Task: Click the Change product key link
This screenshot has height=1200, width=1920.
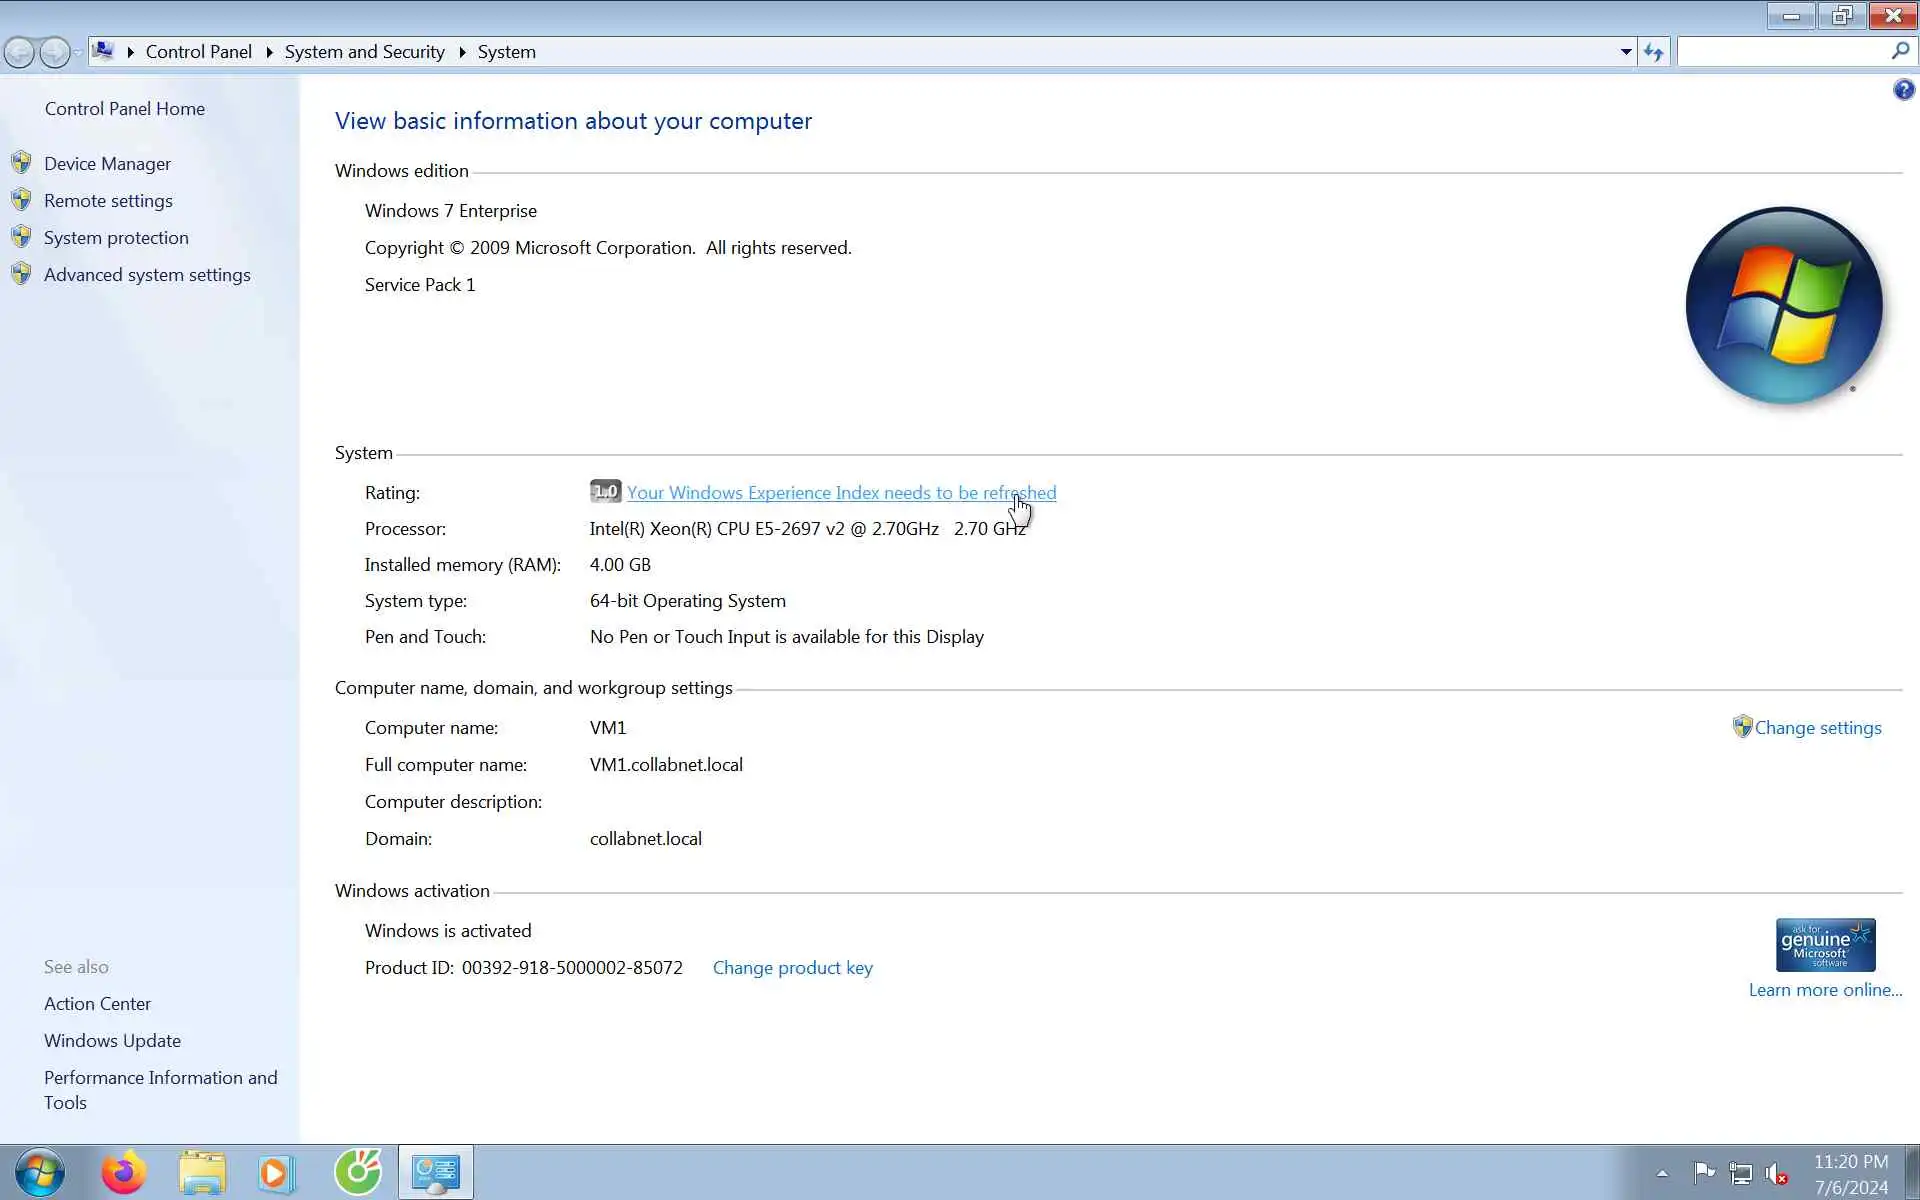Action: point(792,968)
